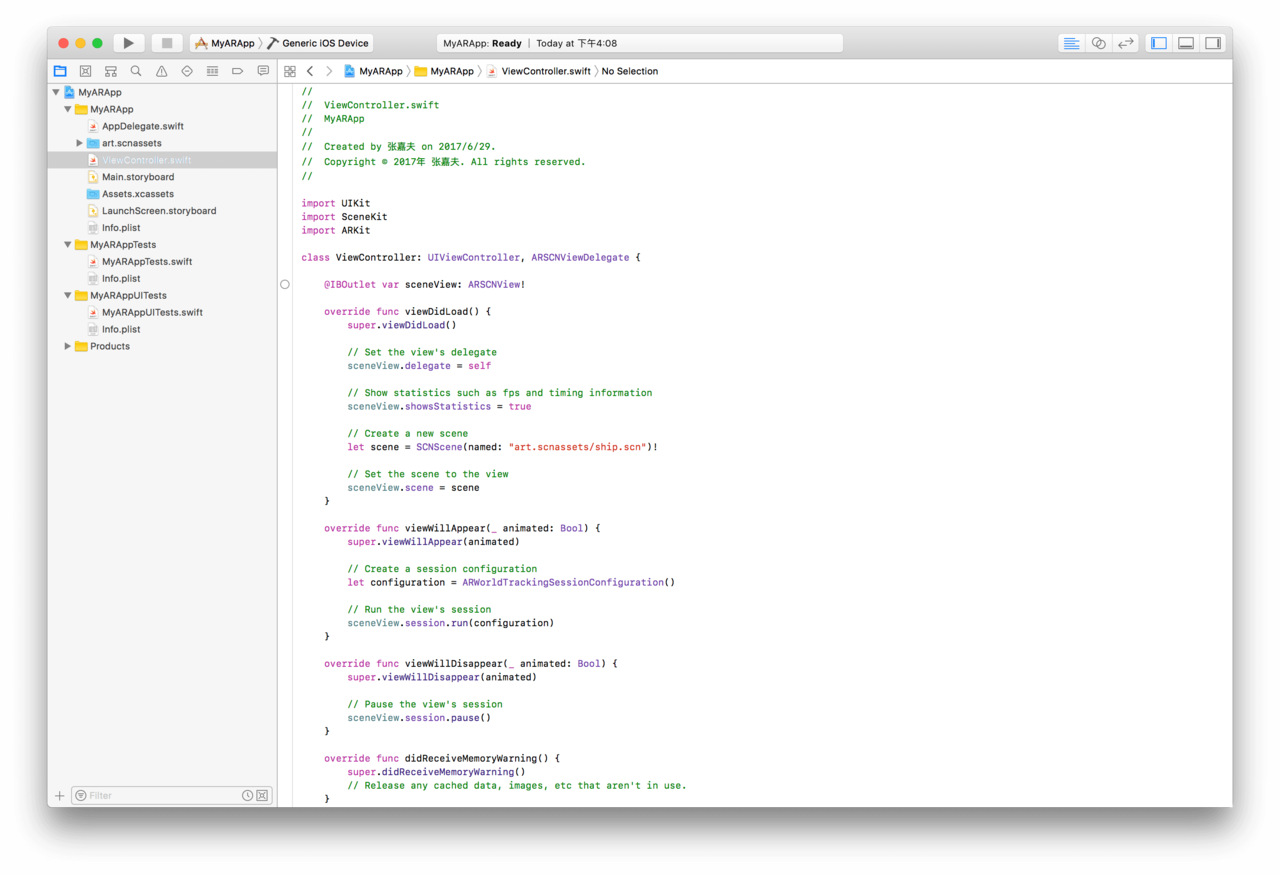Filter navigator by recently edited files
The width and height of the screenshot is (1280, 875).
[x=247, y=796]
